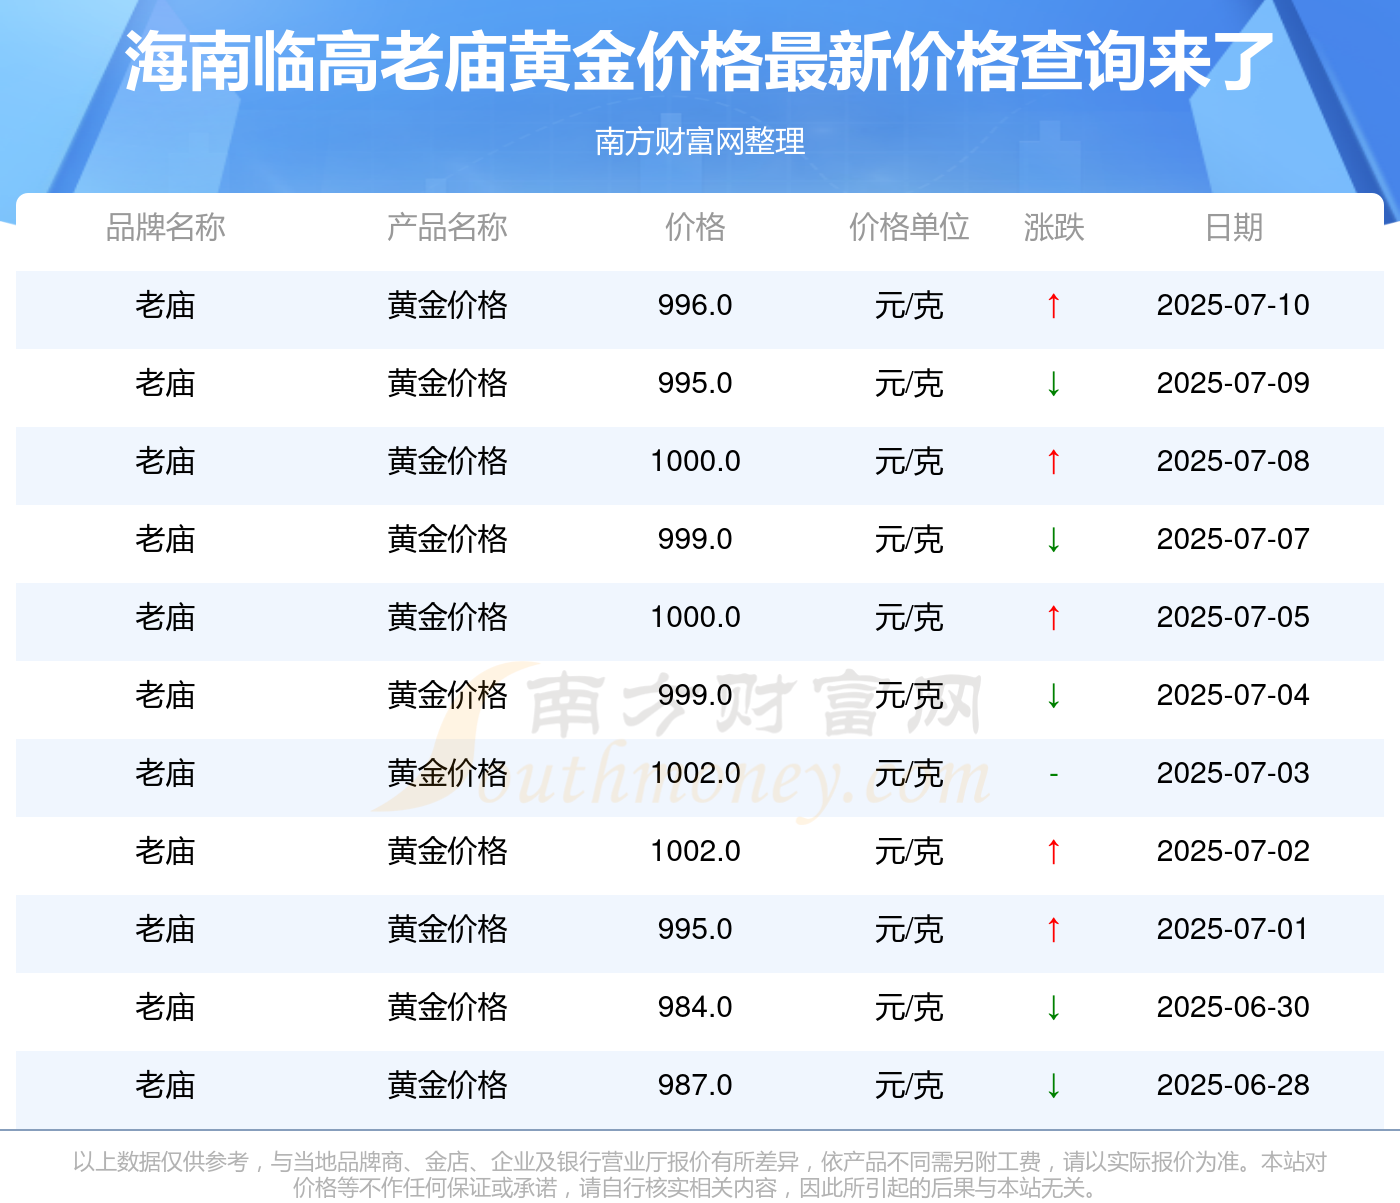Viewport: 1400px width, 1203px height.
Task: Select the 996.0 price cell
Action: click(695, 305)
